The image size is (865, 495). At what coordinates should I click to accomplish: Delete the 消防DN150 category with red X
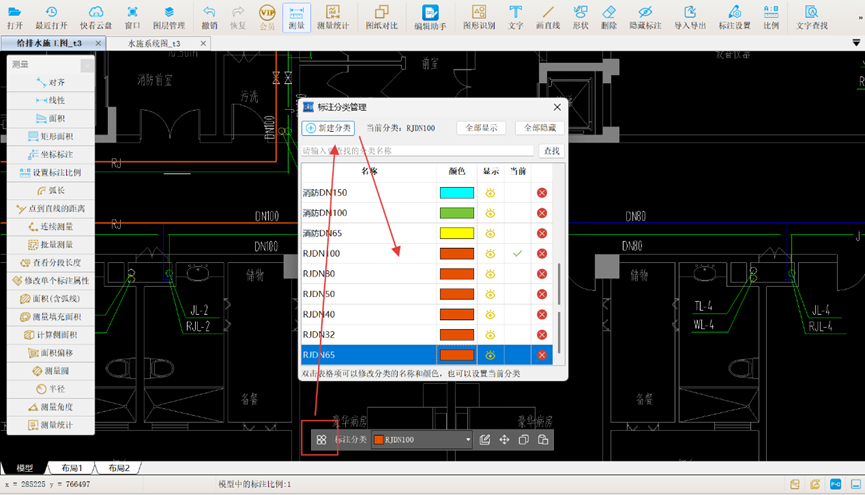pos(542,193)
